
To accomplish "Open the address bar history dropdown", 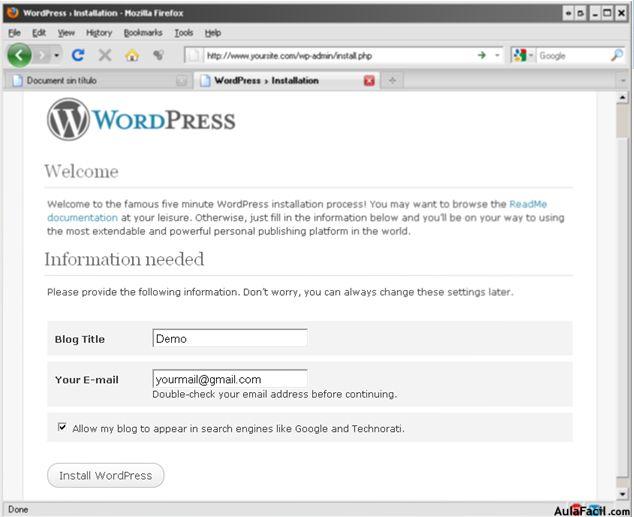I will [497, 55].
